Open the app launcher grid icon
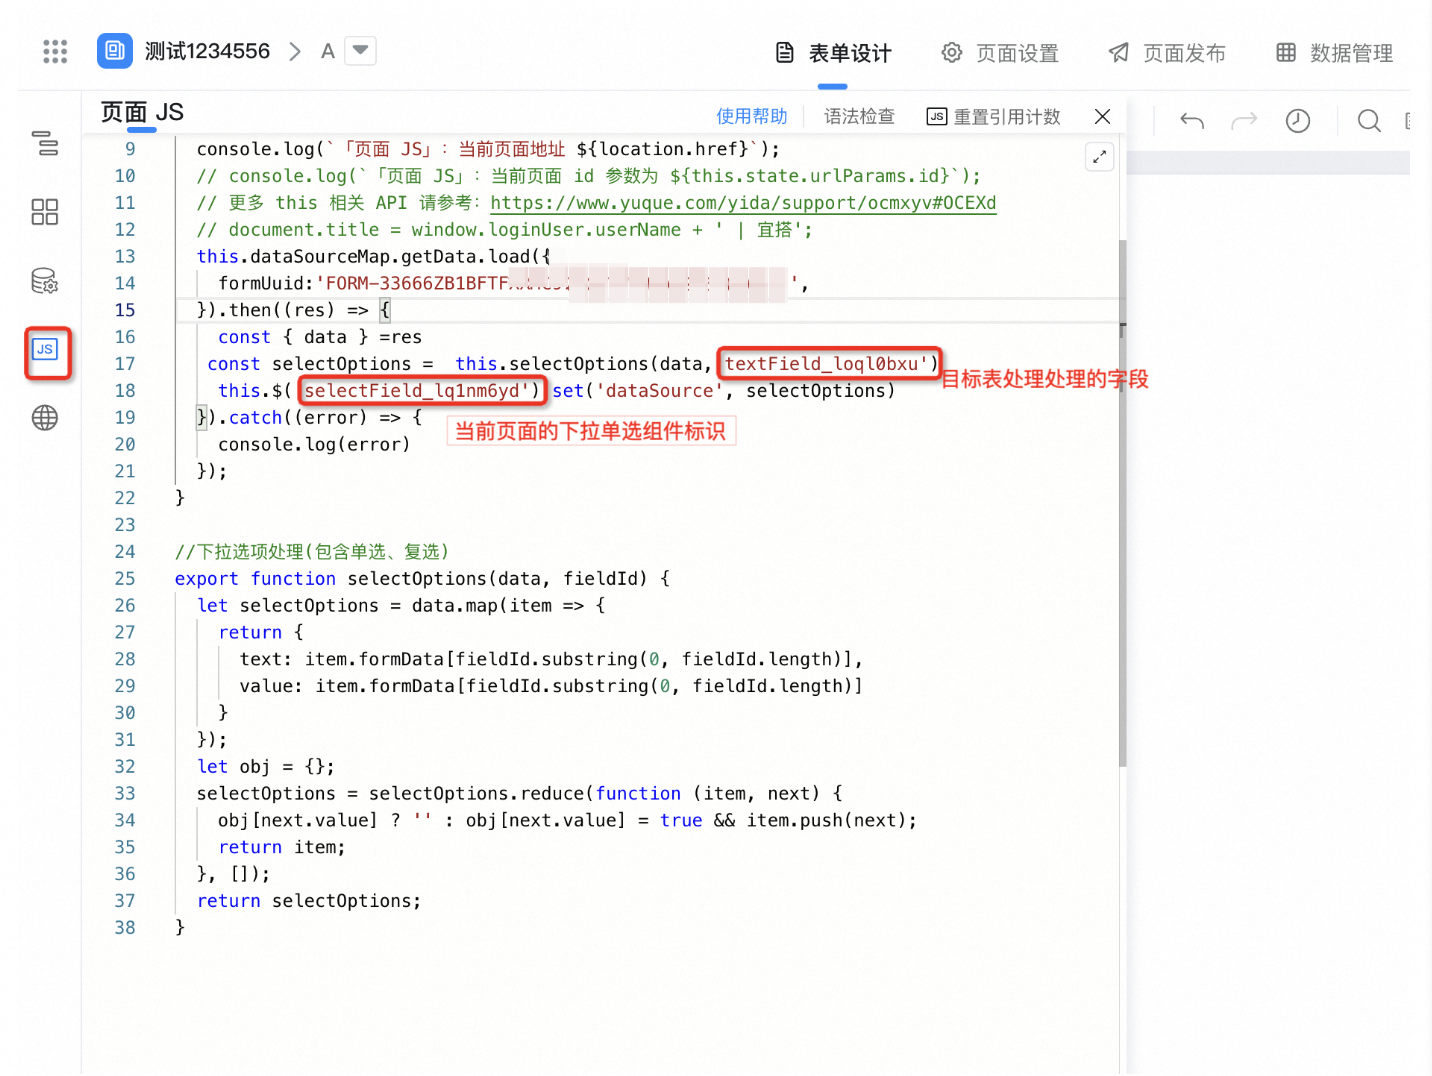 click(55, 51)
